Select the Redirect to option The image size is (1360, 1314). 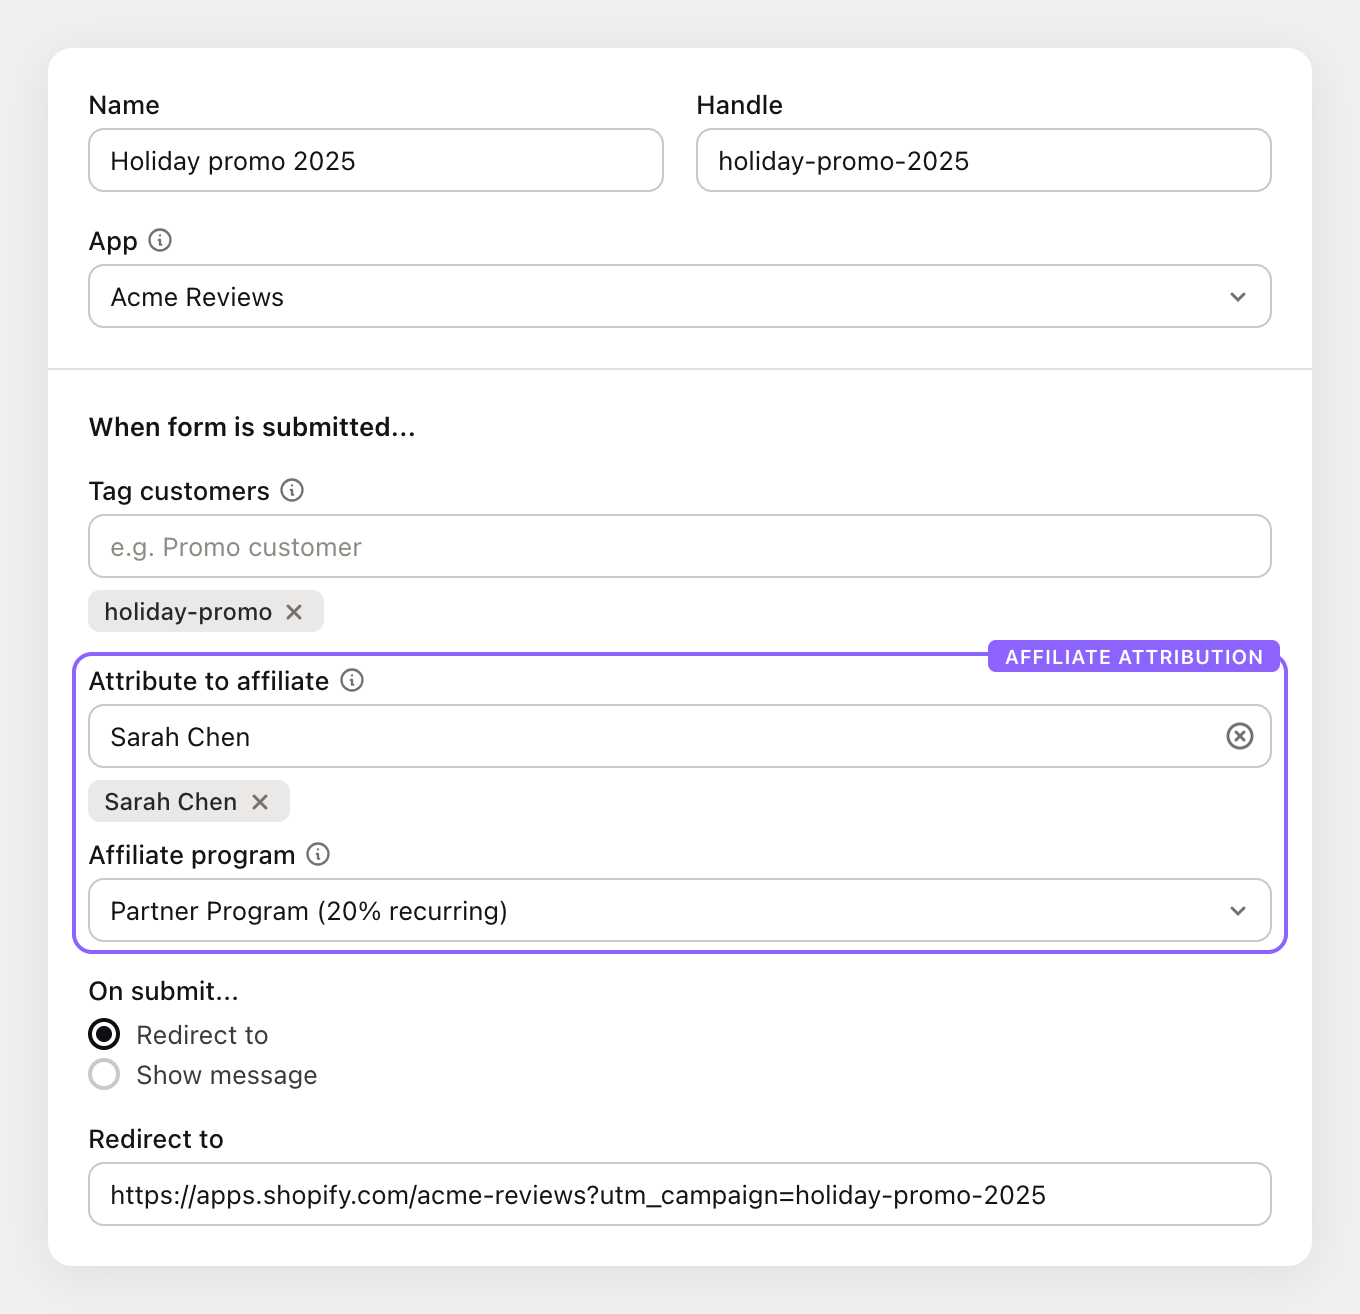[x=104, y=1034]
